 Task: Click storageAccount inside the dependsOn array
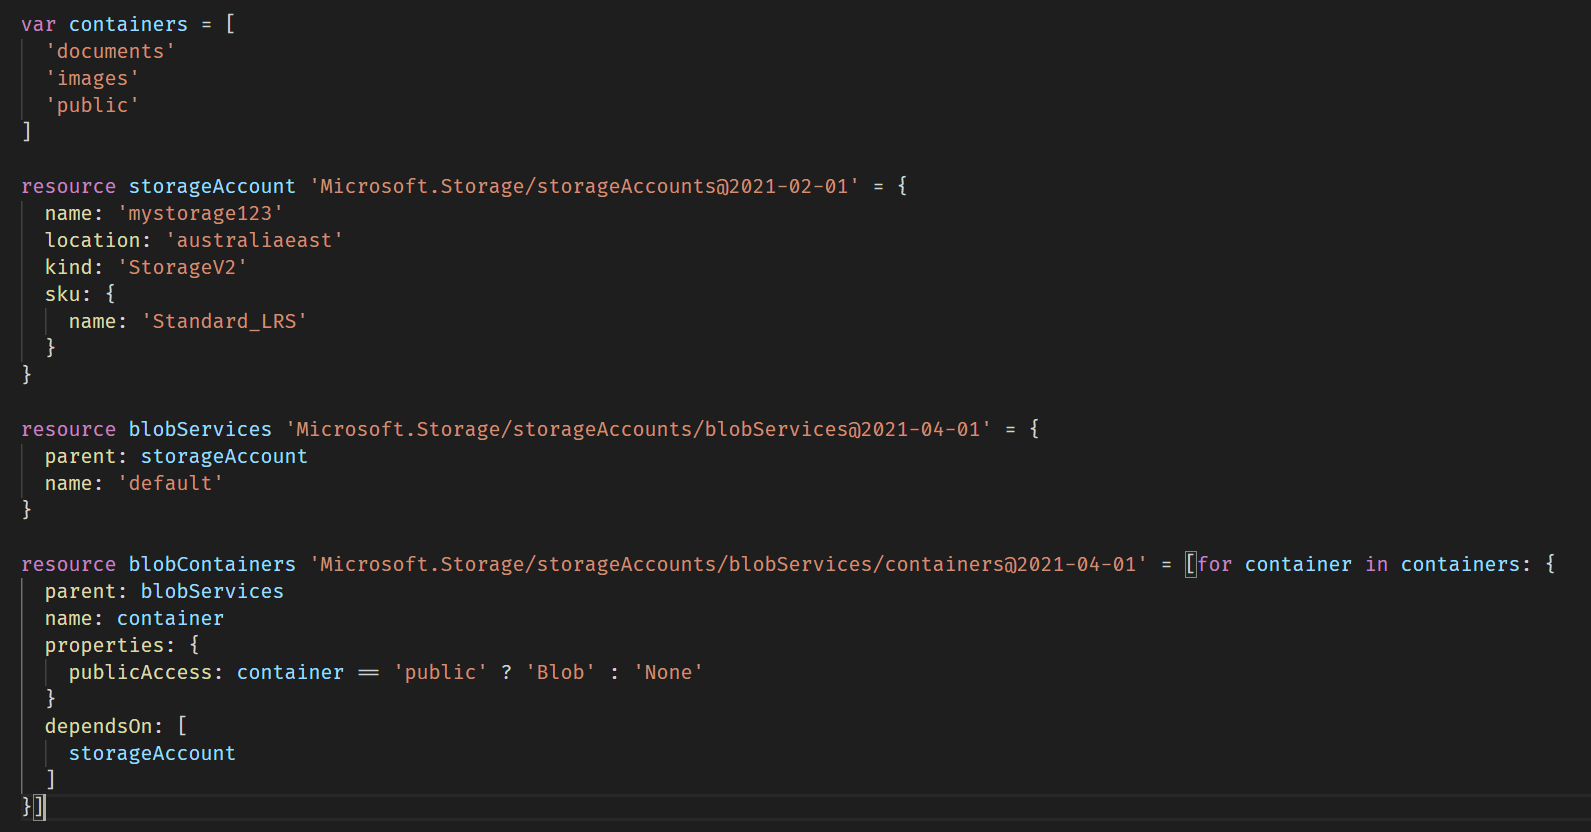(x=152, y=753)
